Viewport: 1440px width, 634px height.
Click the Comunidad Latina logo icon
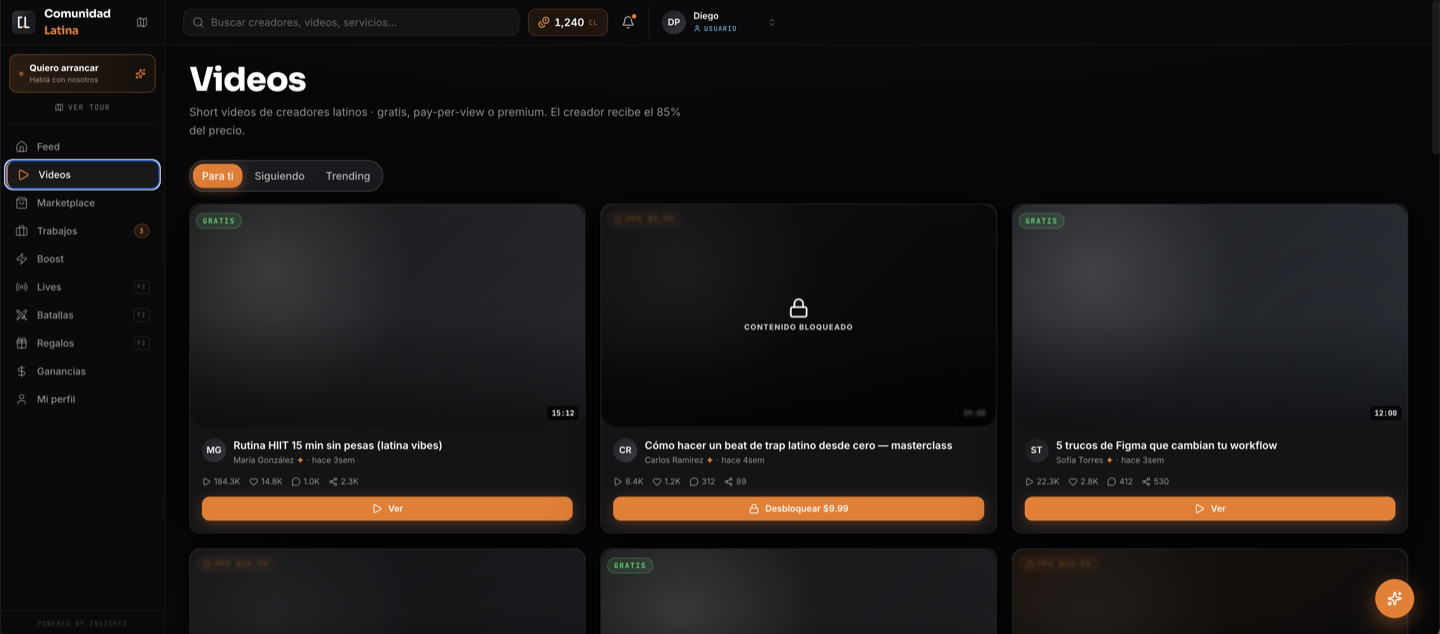point(23,22)
